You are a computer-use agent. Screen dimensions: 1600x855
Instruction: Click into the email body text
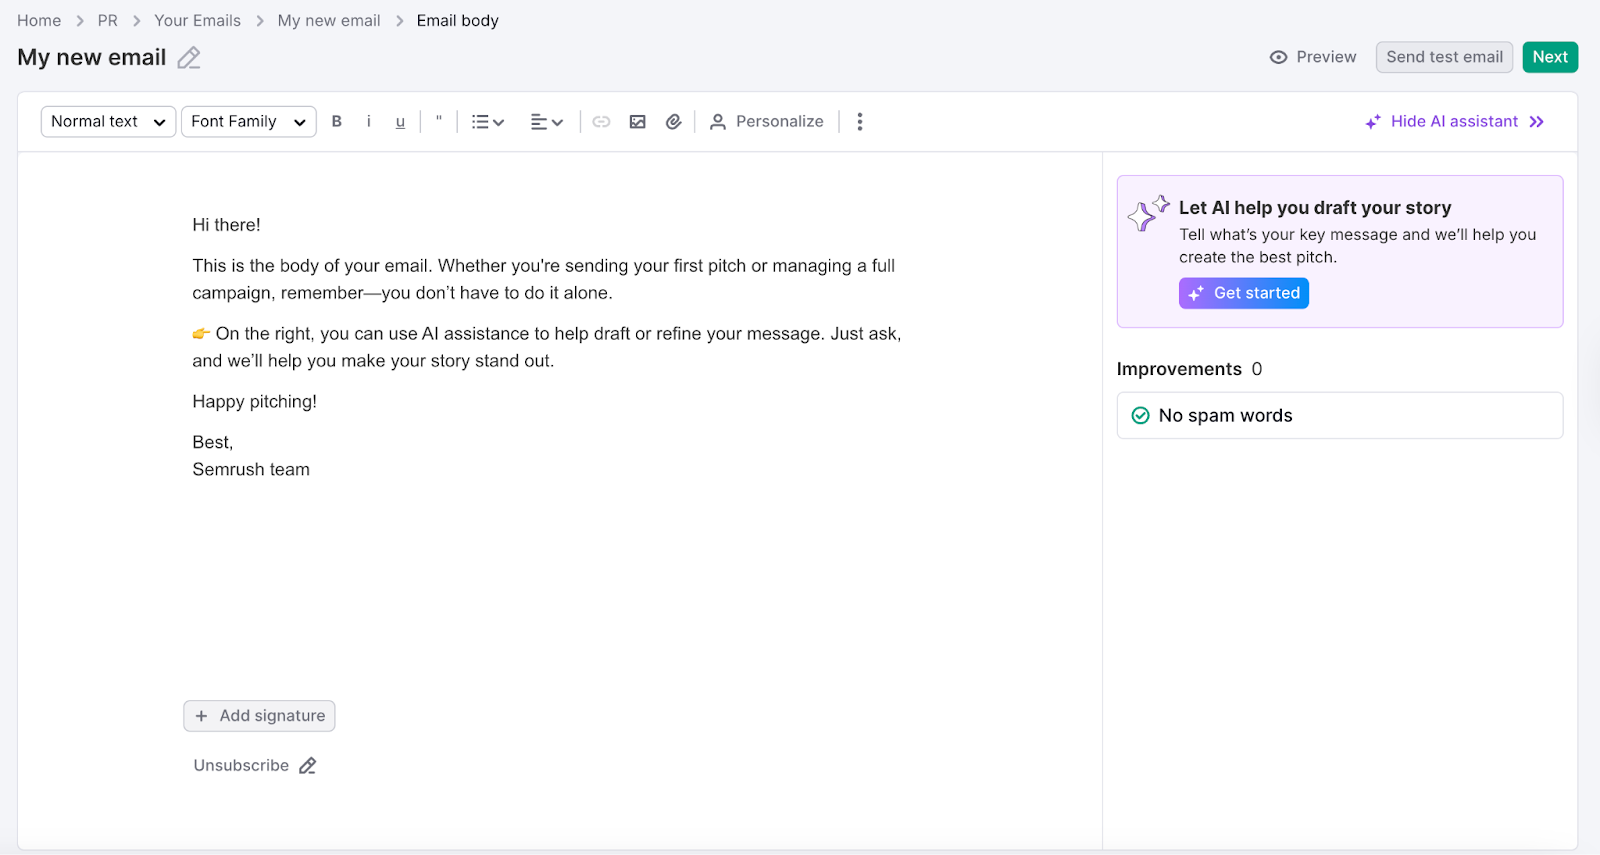click(x=545, y=280)
